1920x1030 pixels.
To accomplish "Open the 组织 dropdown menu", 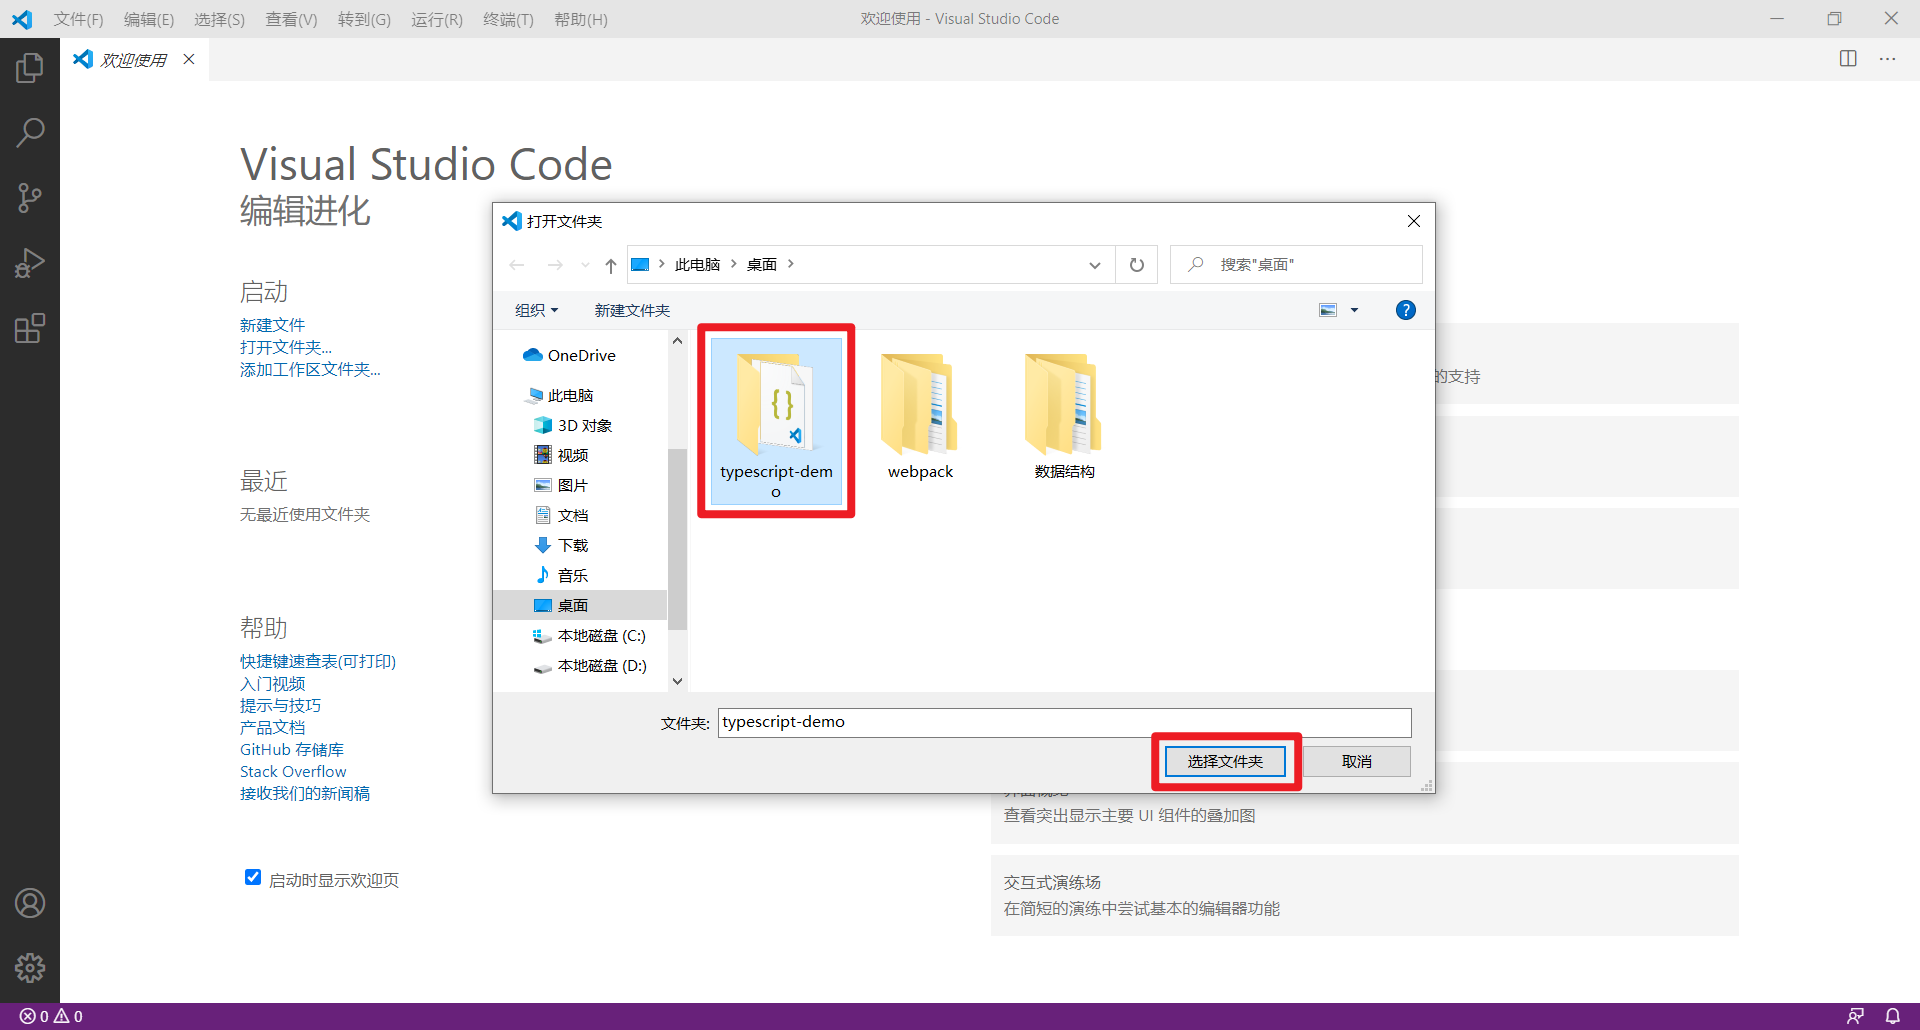I will 536,310.
